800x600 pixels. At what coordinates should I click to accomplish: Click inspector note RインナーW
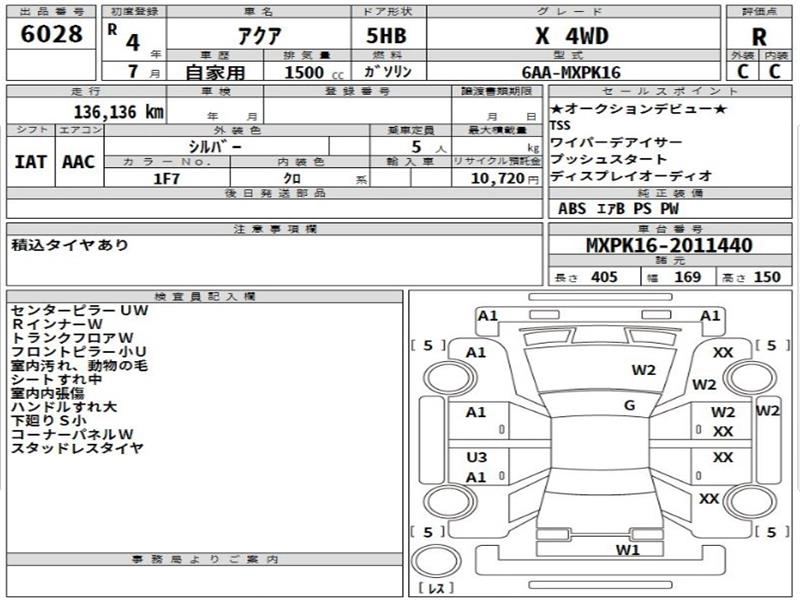(57, 324)
